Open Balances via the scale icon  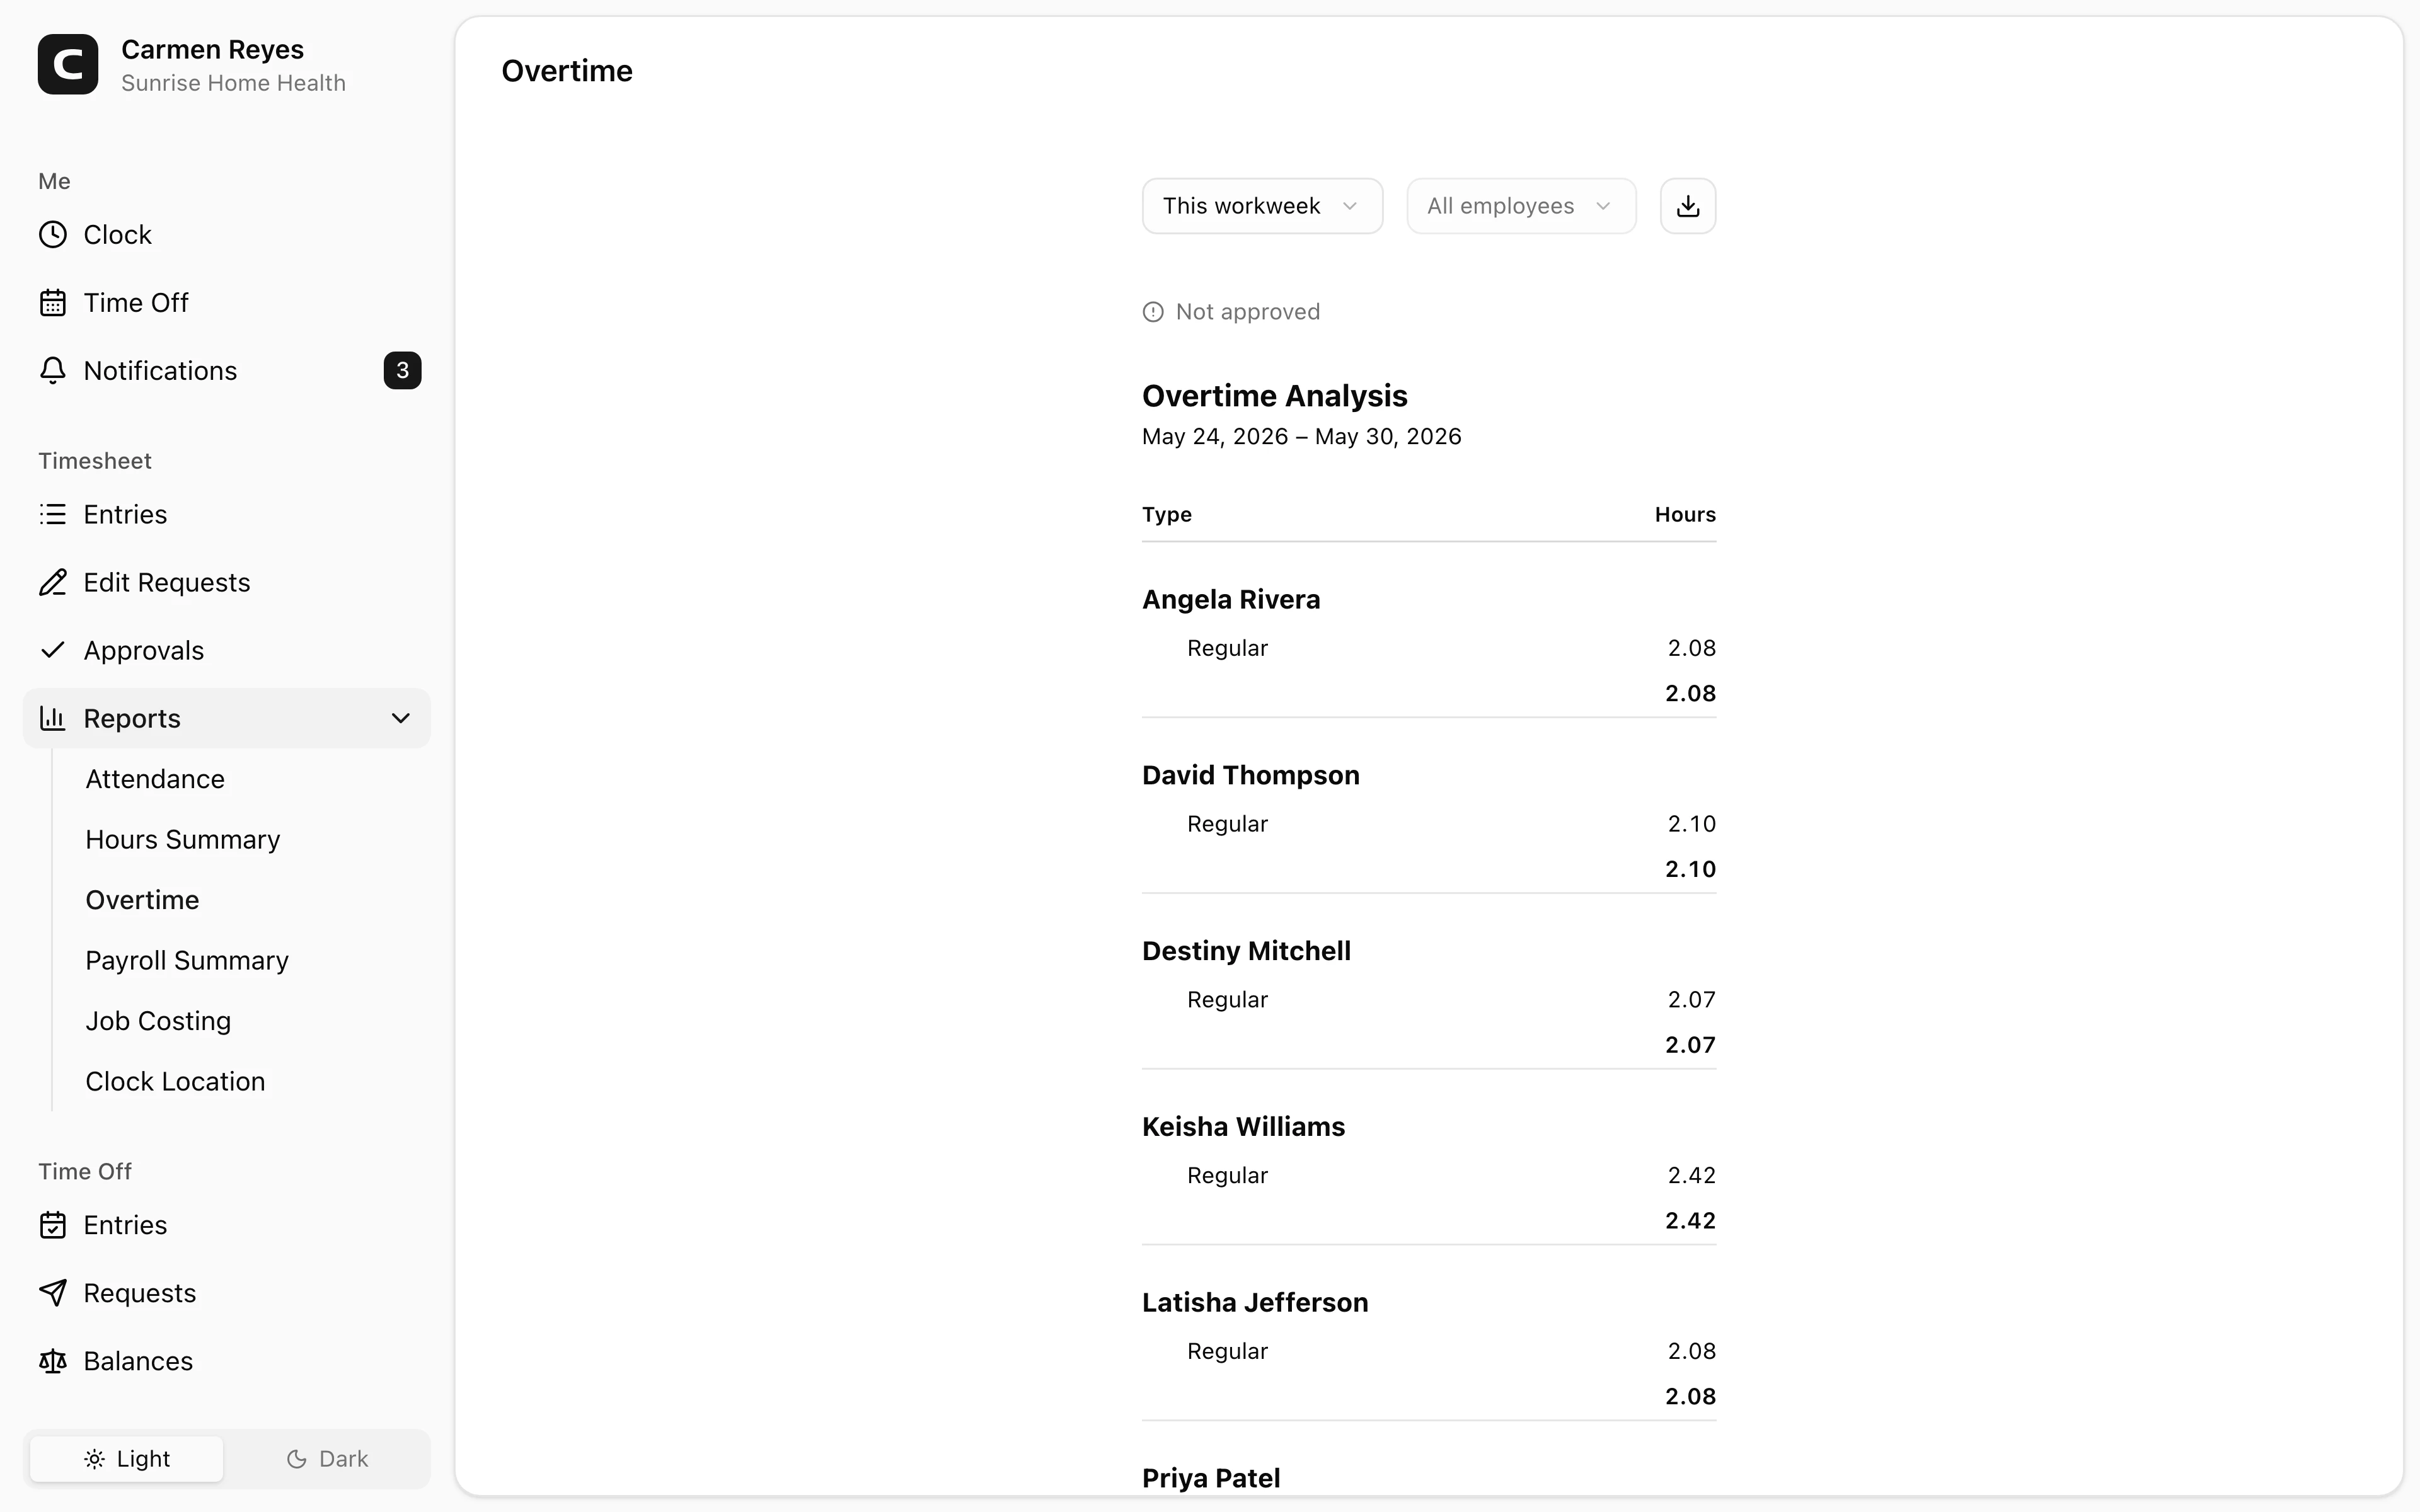(x=53, y=1362)
